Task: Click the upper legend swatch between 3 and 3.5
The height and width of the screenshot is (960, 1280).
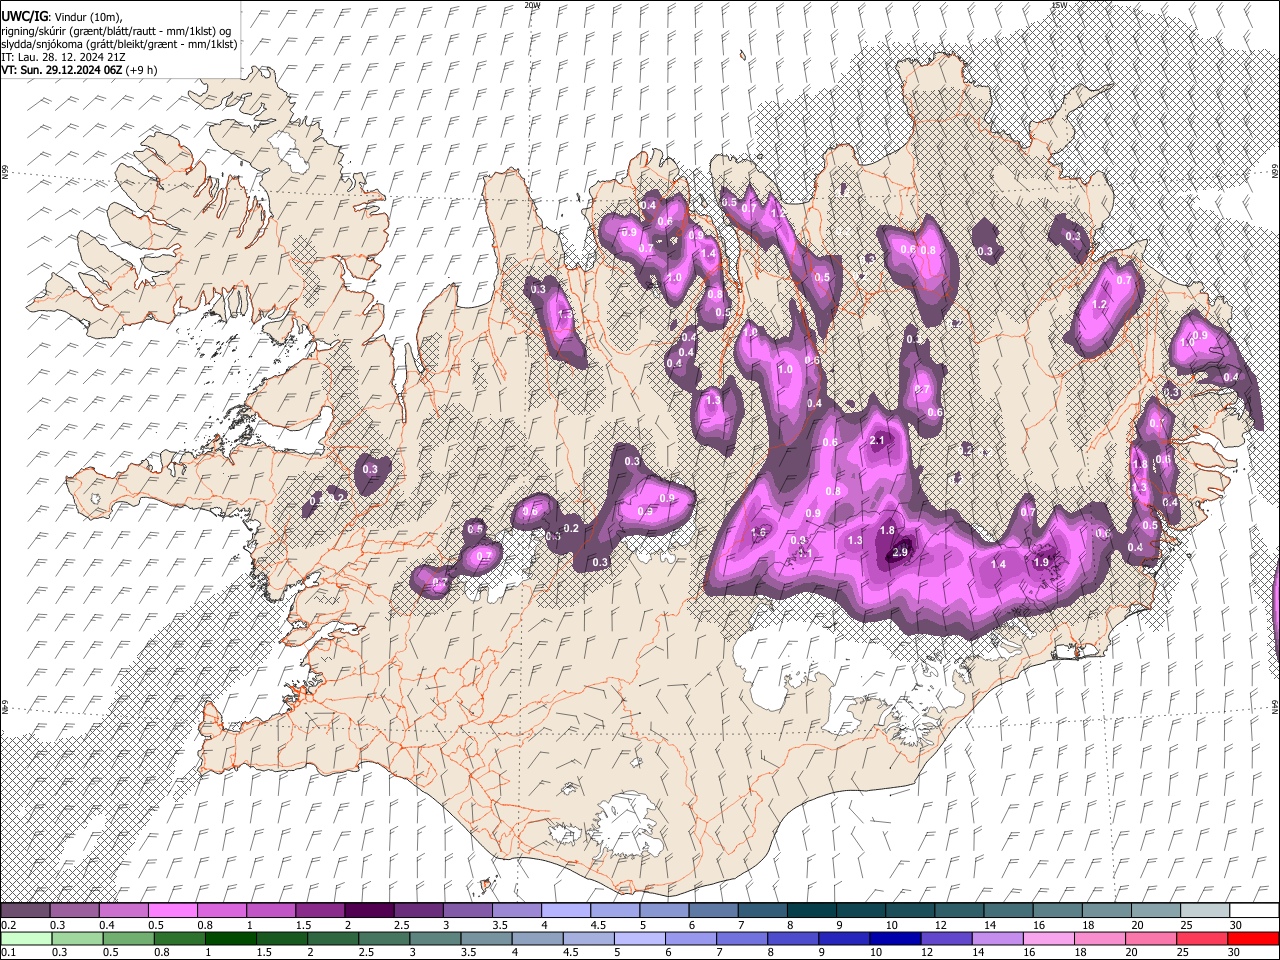Action: click(467, 911)
